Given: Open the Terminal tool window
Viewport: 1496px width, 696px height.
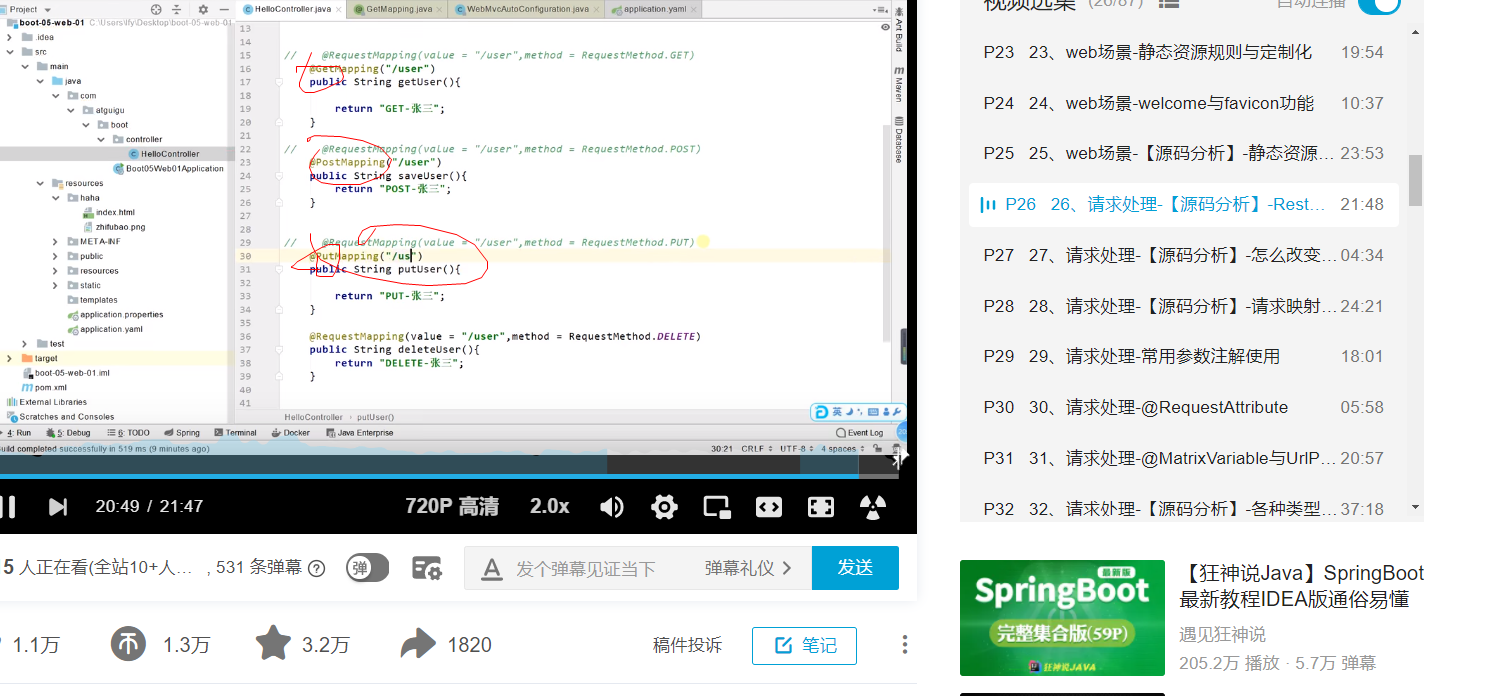Looking at the screenshot, I should coord(235,433).
